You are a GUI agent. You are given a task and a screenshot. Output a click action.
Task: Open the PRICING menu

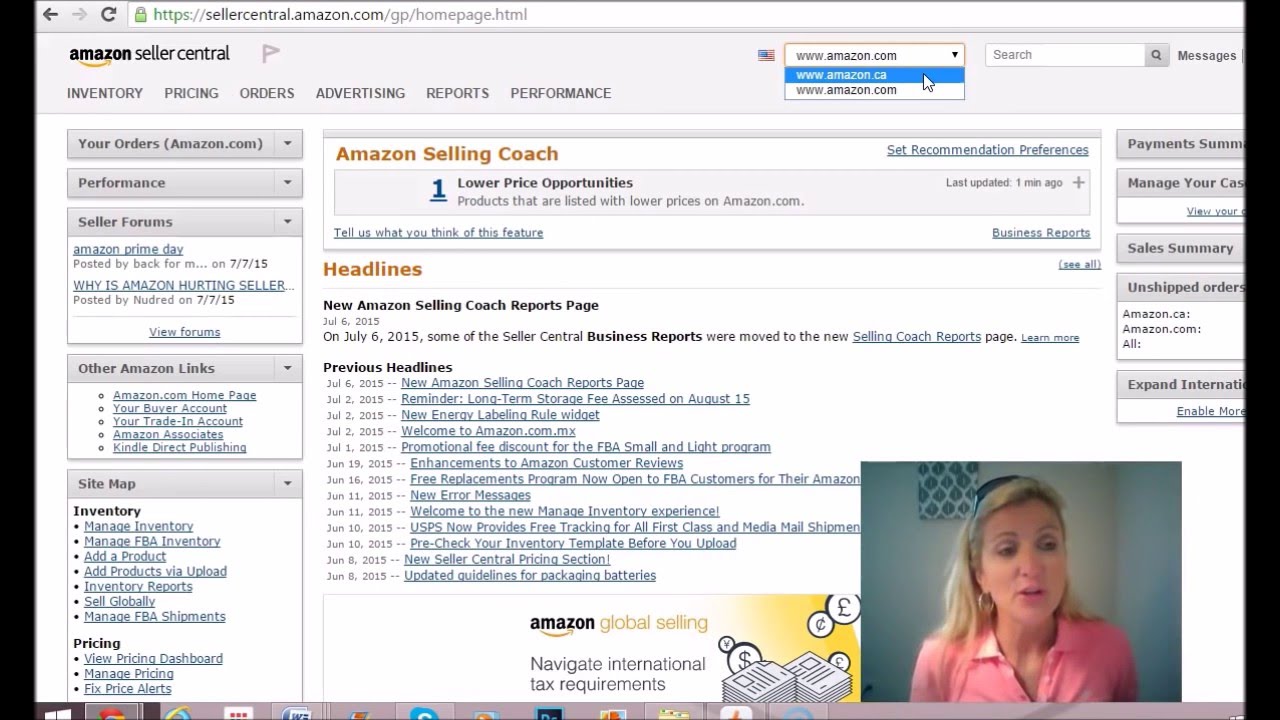[x=191, y=93]
